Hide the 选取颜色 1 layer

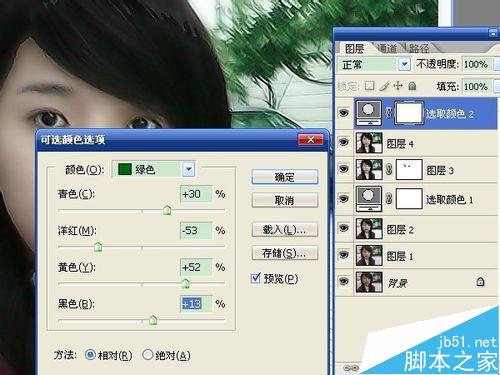(344, 199)
